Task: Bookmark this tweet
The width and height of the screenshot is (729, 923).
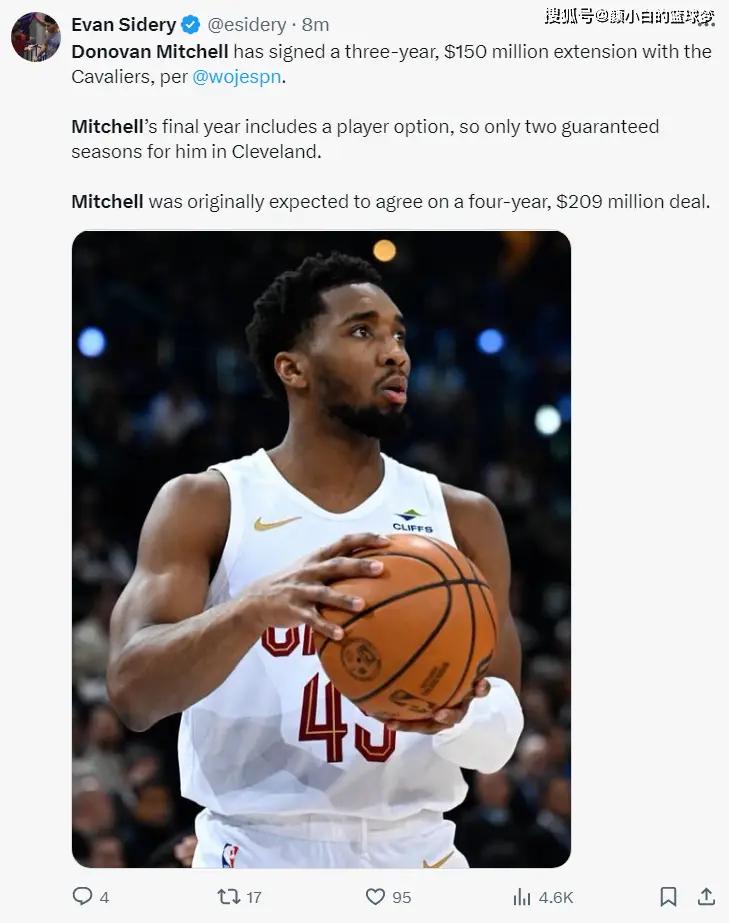Action: click(x=668, y=897)
